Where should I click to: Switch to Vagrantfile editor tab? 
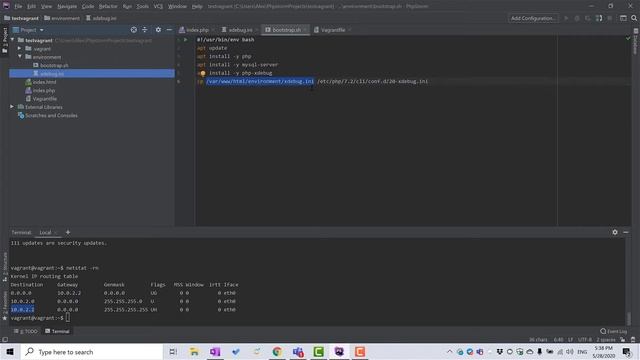(x=332, y=30)
